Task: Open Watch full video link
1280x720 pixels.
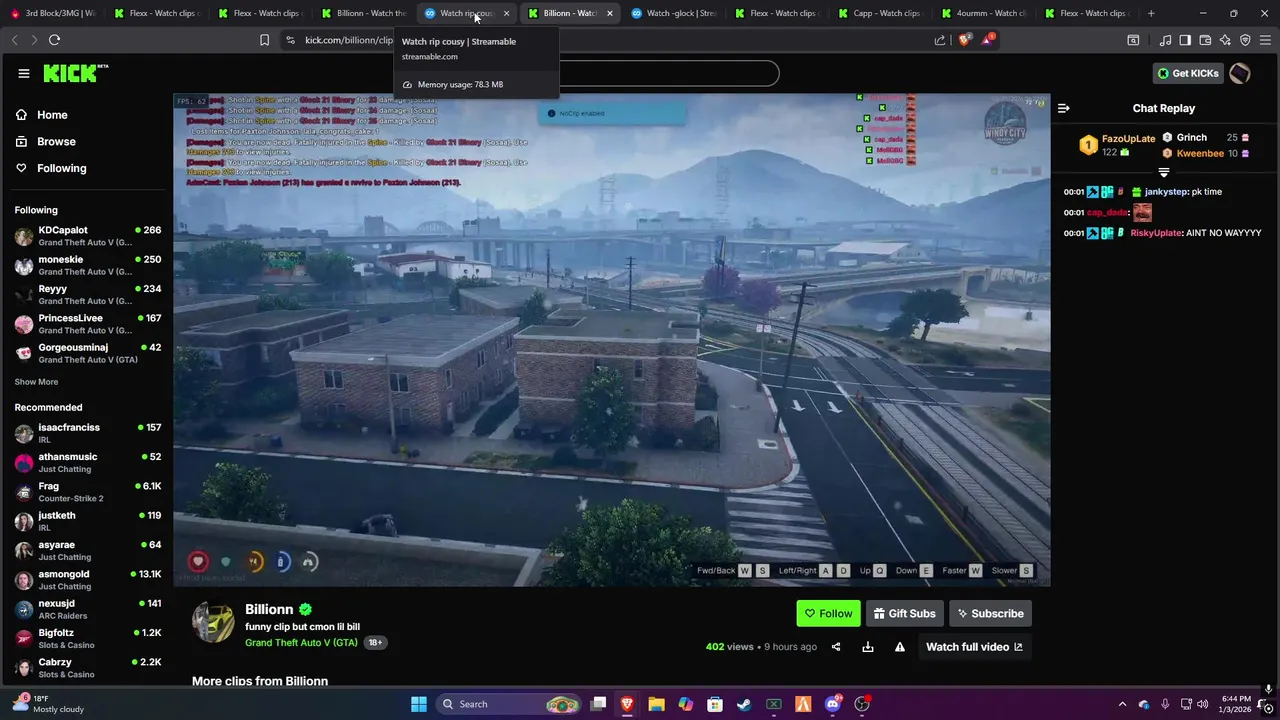Action: click(x=974, y=647)
